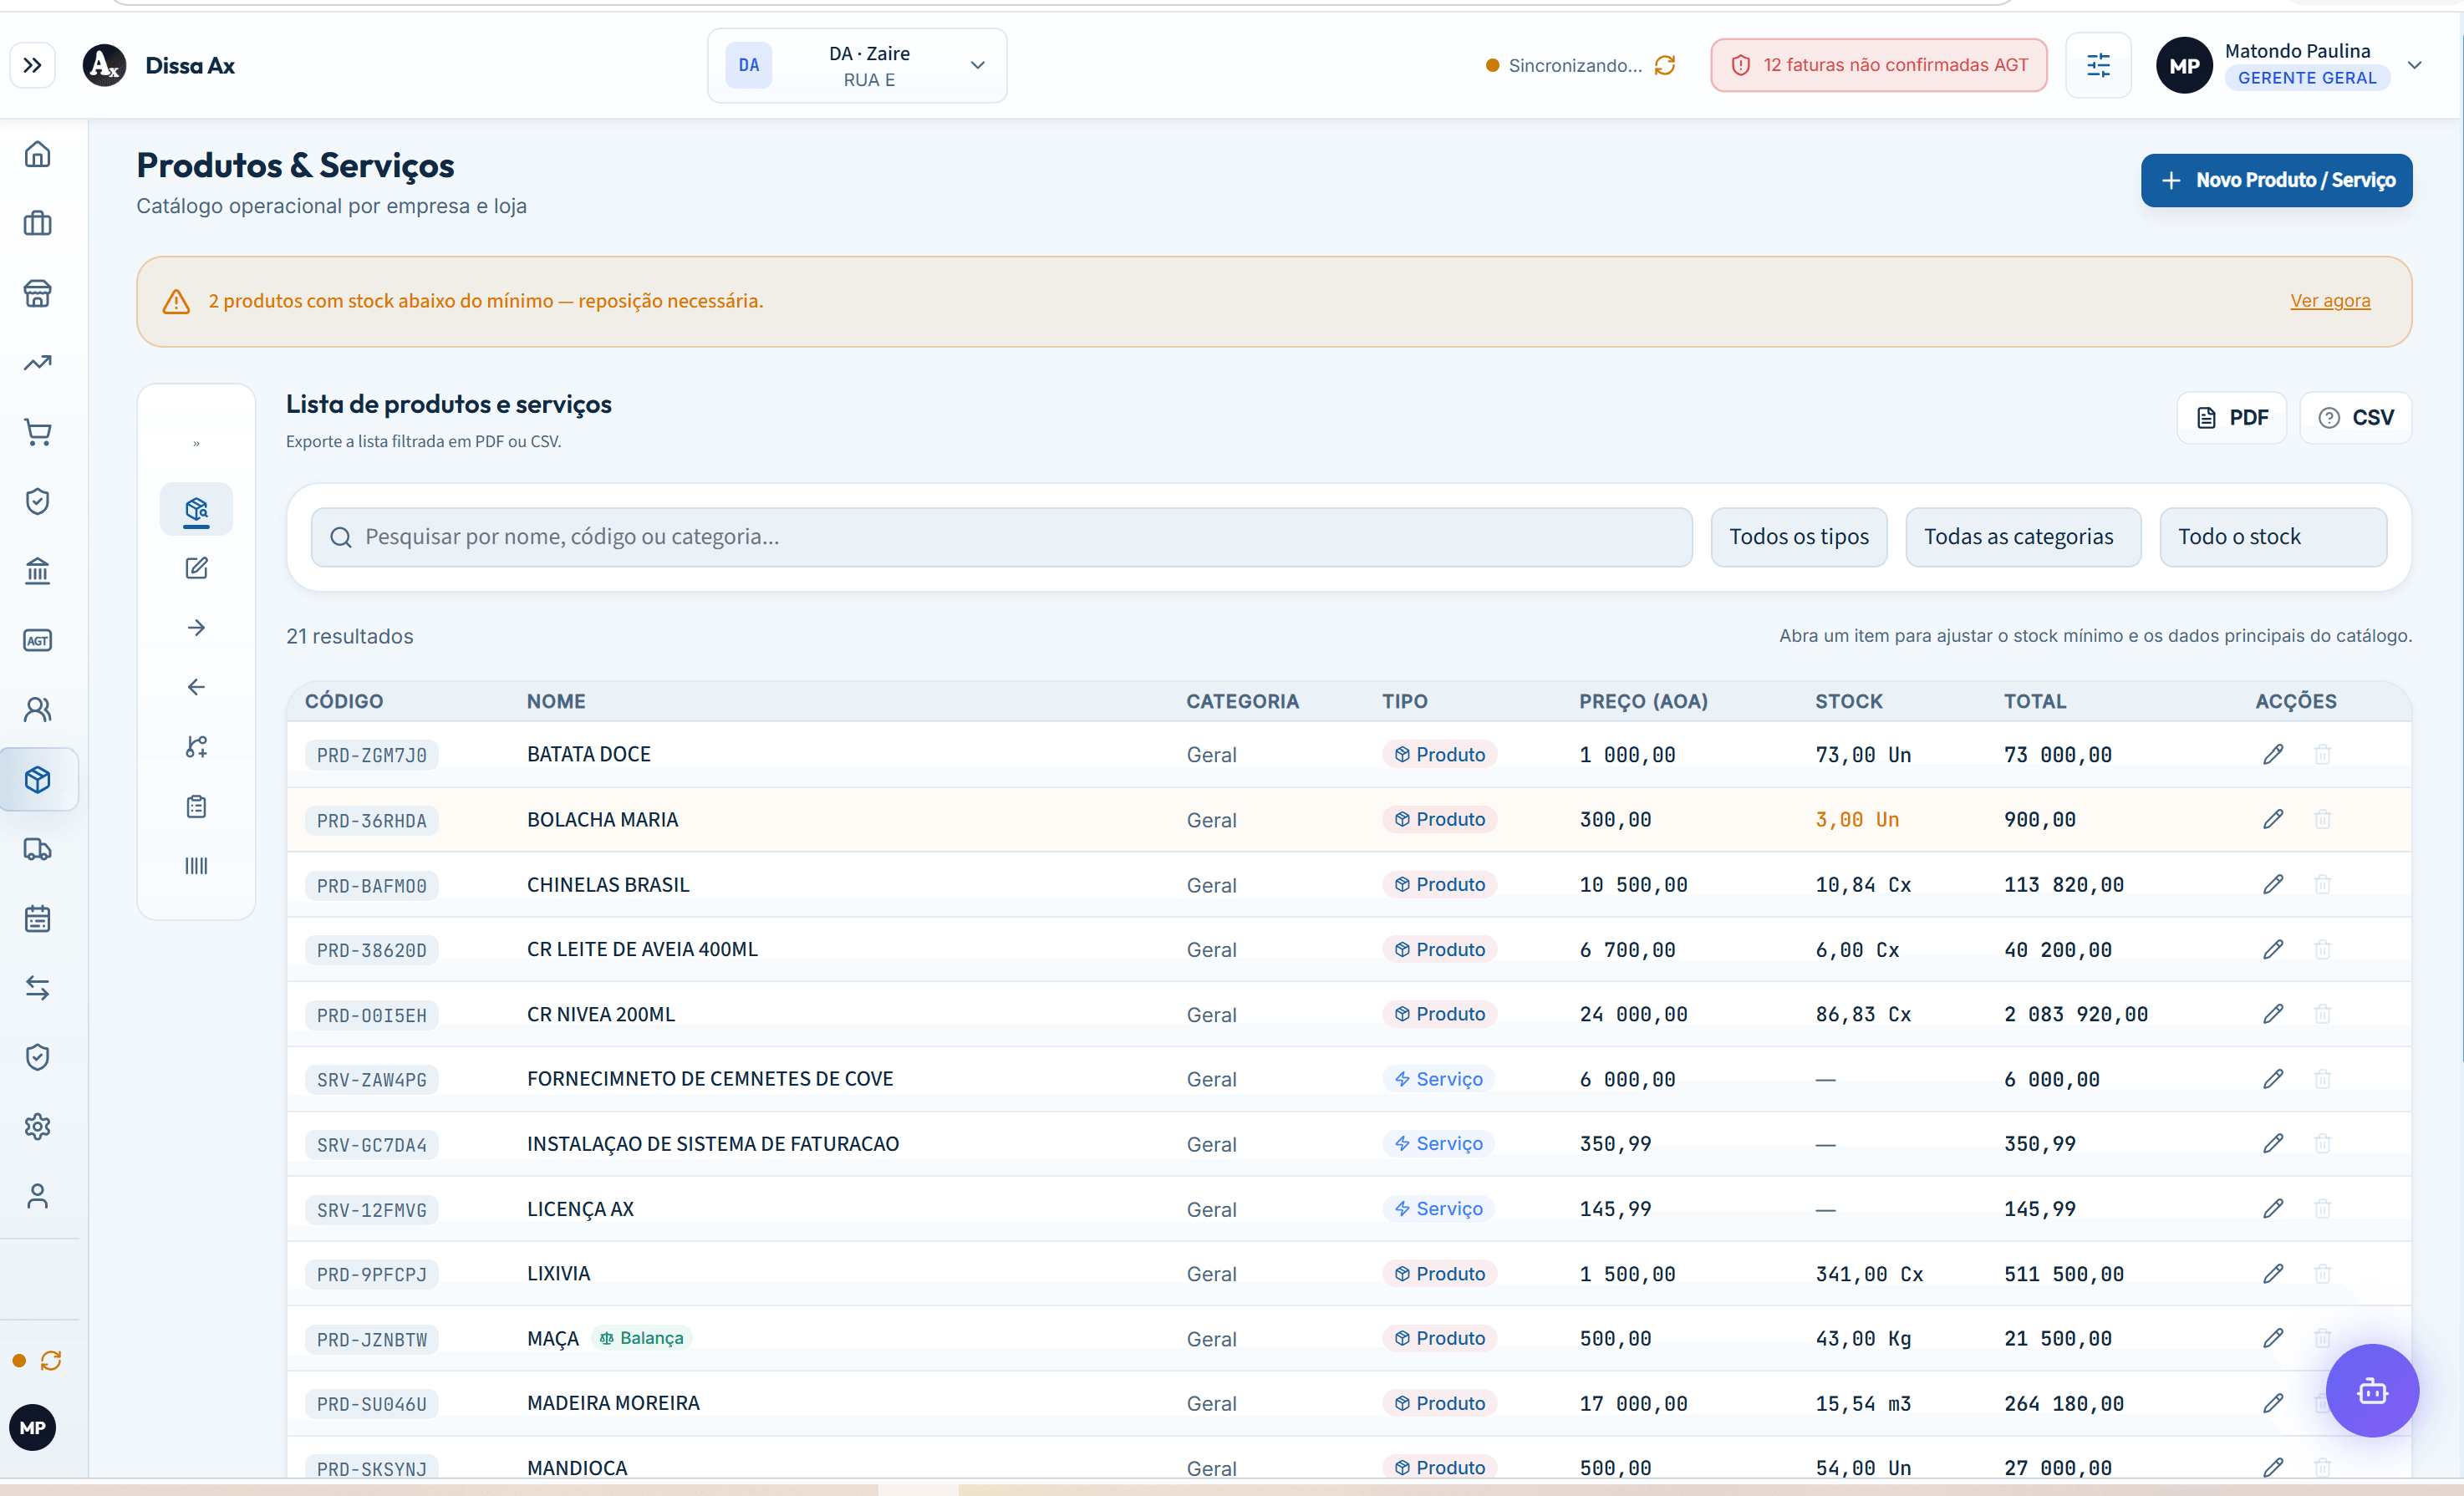Viewport: 2464px width, 1496px height.
Task: Click the barcode icon in inner panel
Action: (x=196, y=865)
